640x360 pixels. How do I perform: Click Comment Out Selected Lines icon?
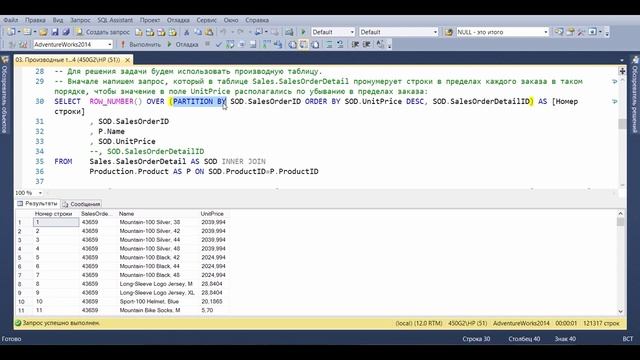point(329,44)
